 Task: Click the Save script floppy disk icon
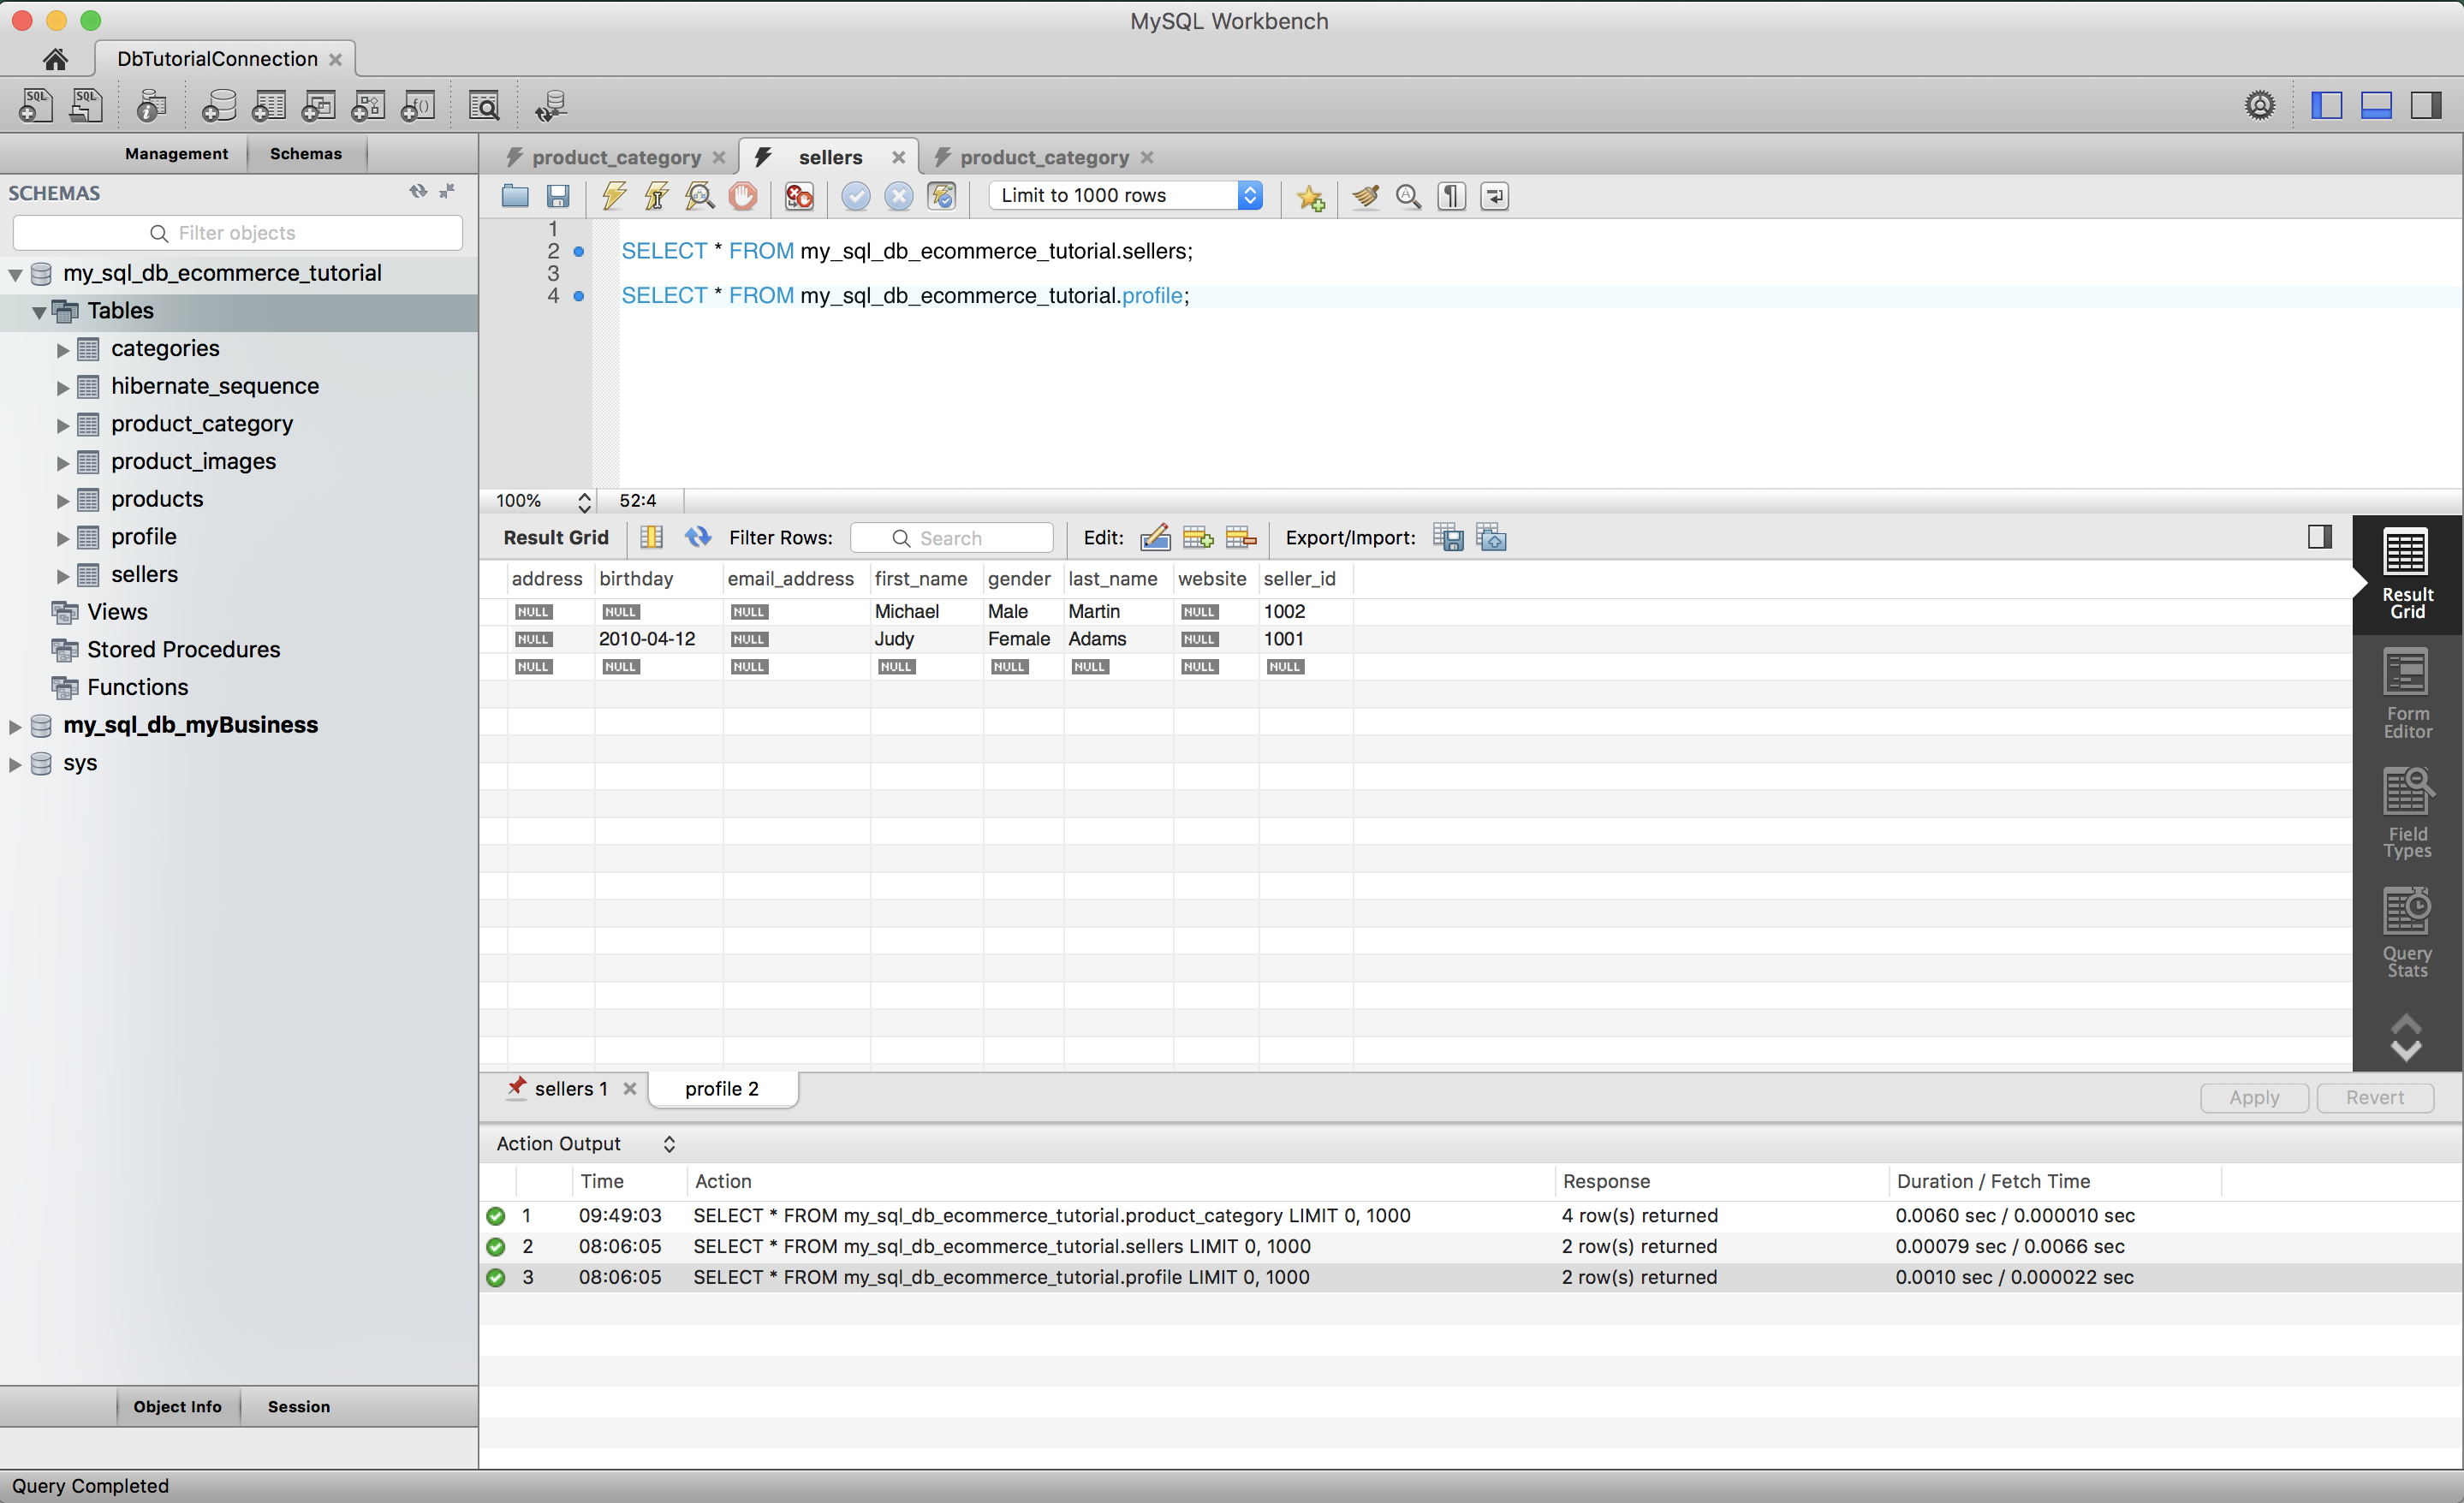558,196
